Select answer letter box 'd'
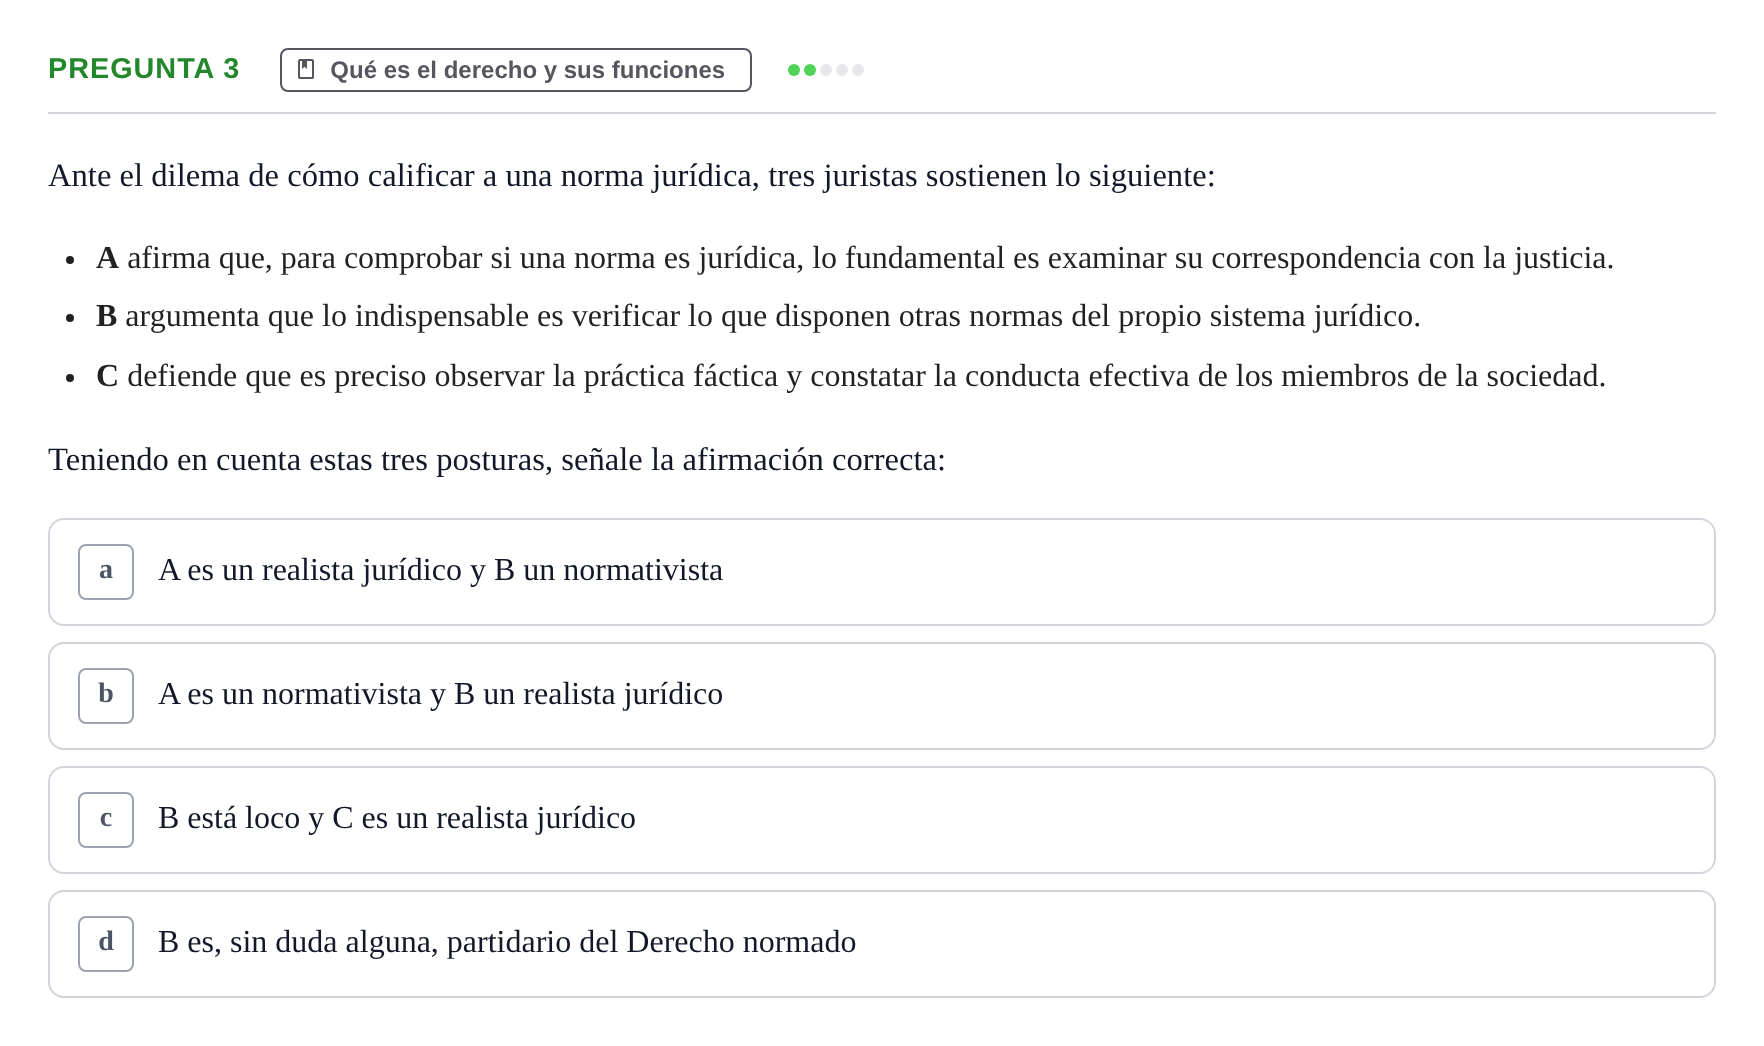1764x1046 pixels. 106,944
